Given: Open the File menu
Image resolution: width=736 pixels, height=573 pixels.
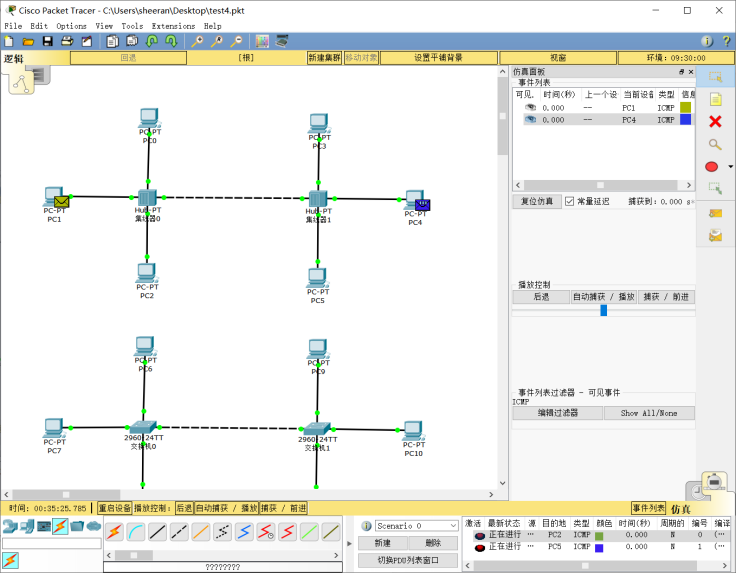Looking at the screenshot, I should point(13,26).
